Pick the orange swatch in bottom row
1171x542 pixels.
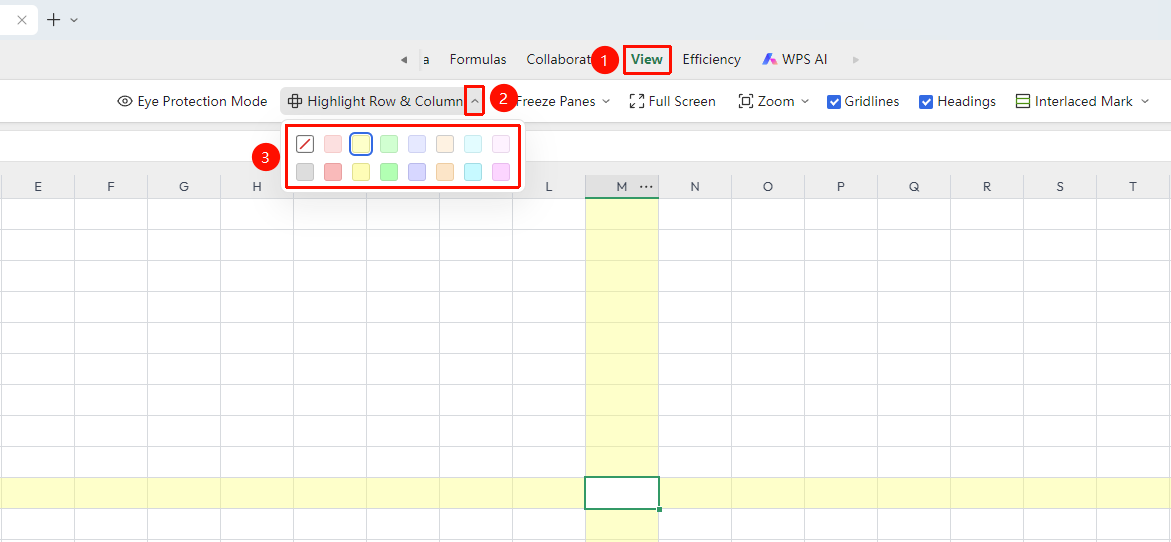[x=445, y=172]
